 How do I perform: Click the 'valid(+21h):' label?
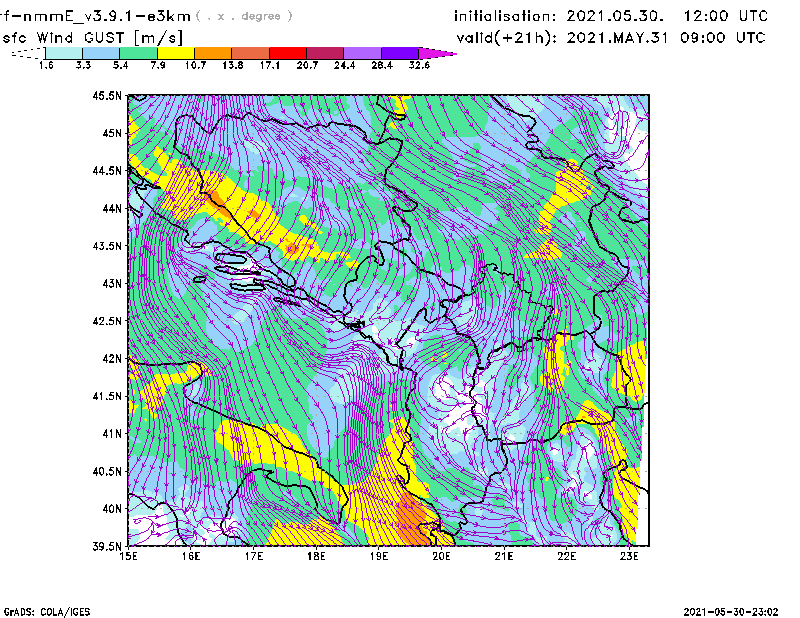coord(506,38)
